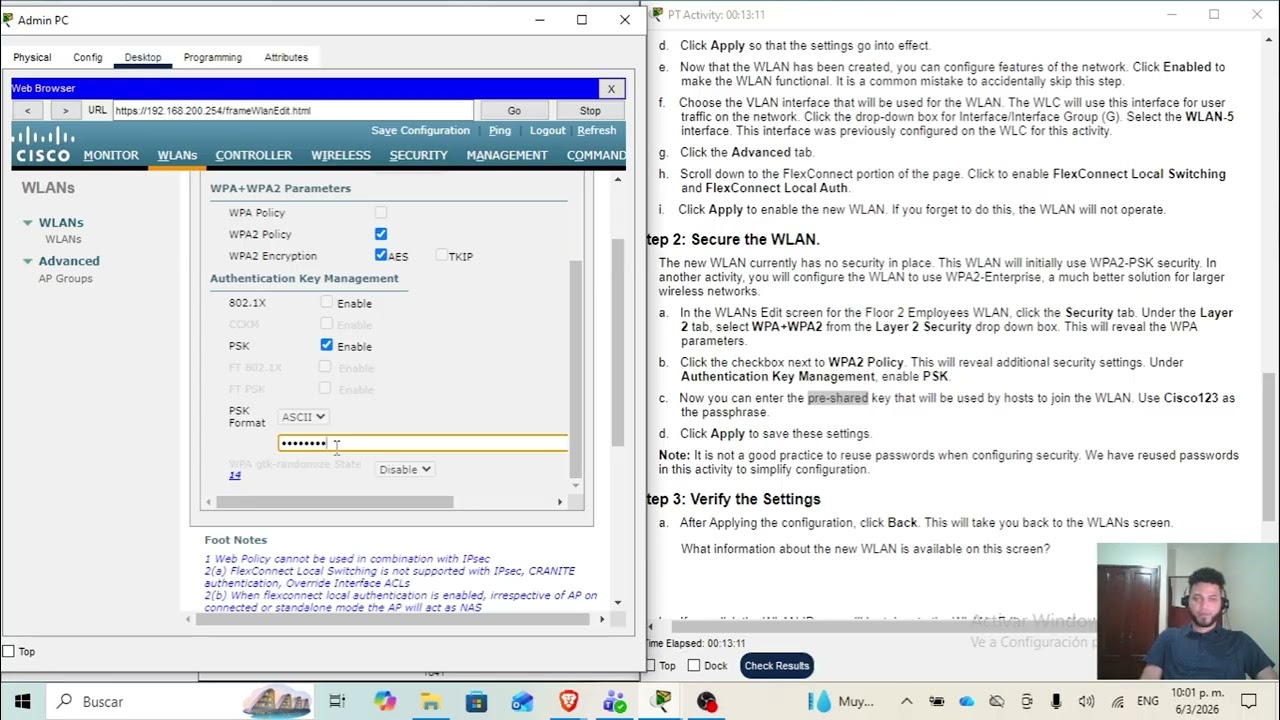
Task: Open the WPA gtk-randomize Disable dropdown
Action: point(404,469)
